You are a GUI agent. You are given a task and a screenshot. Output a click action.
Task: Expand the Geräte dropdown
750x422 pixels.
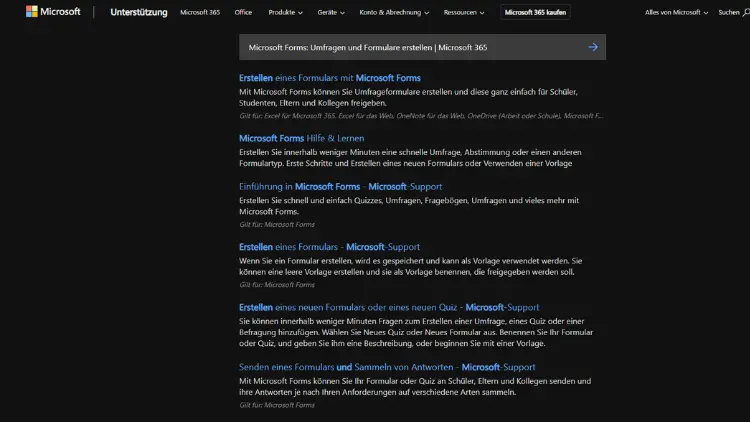coord(331,12)
